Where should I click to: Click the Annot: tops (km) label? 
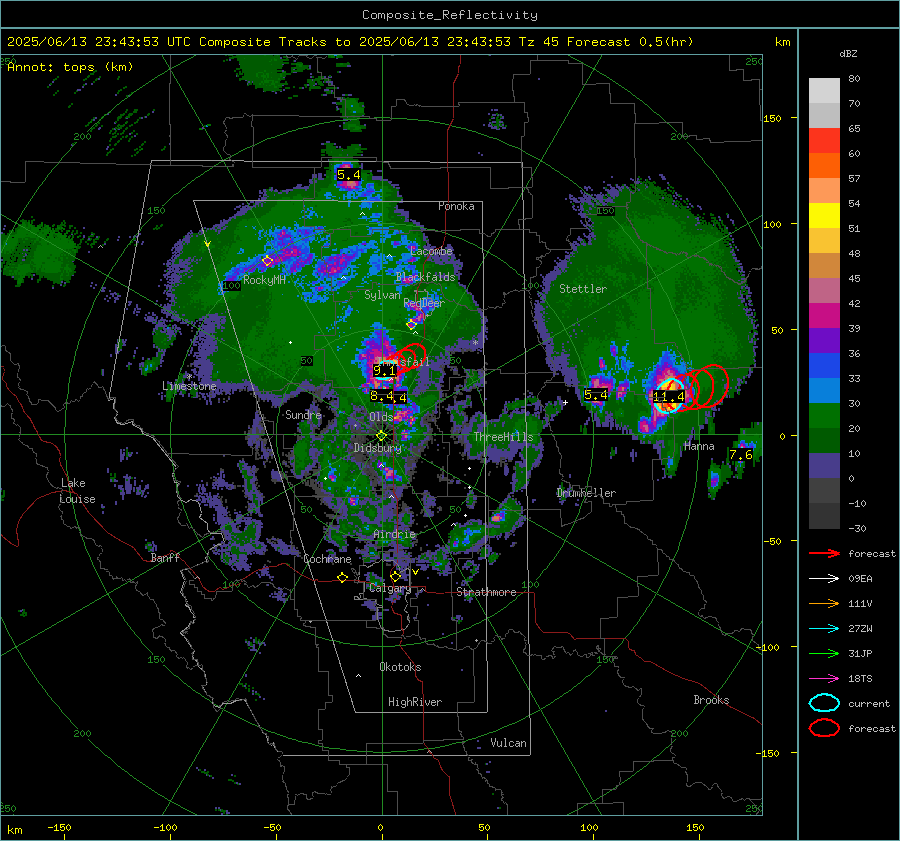pyautogui.click(x=70, y=67)
